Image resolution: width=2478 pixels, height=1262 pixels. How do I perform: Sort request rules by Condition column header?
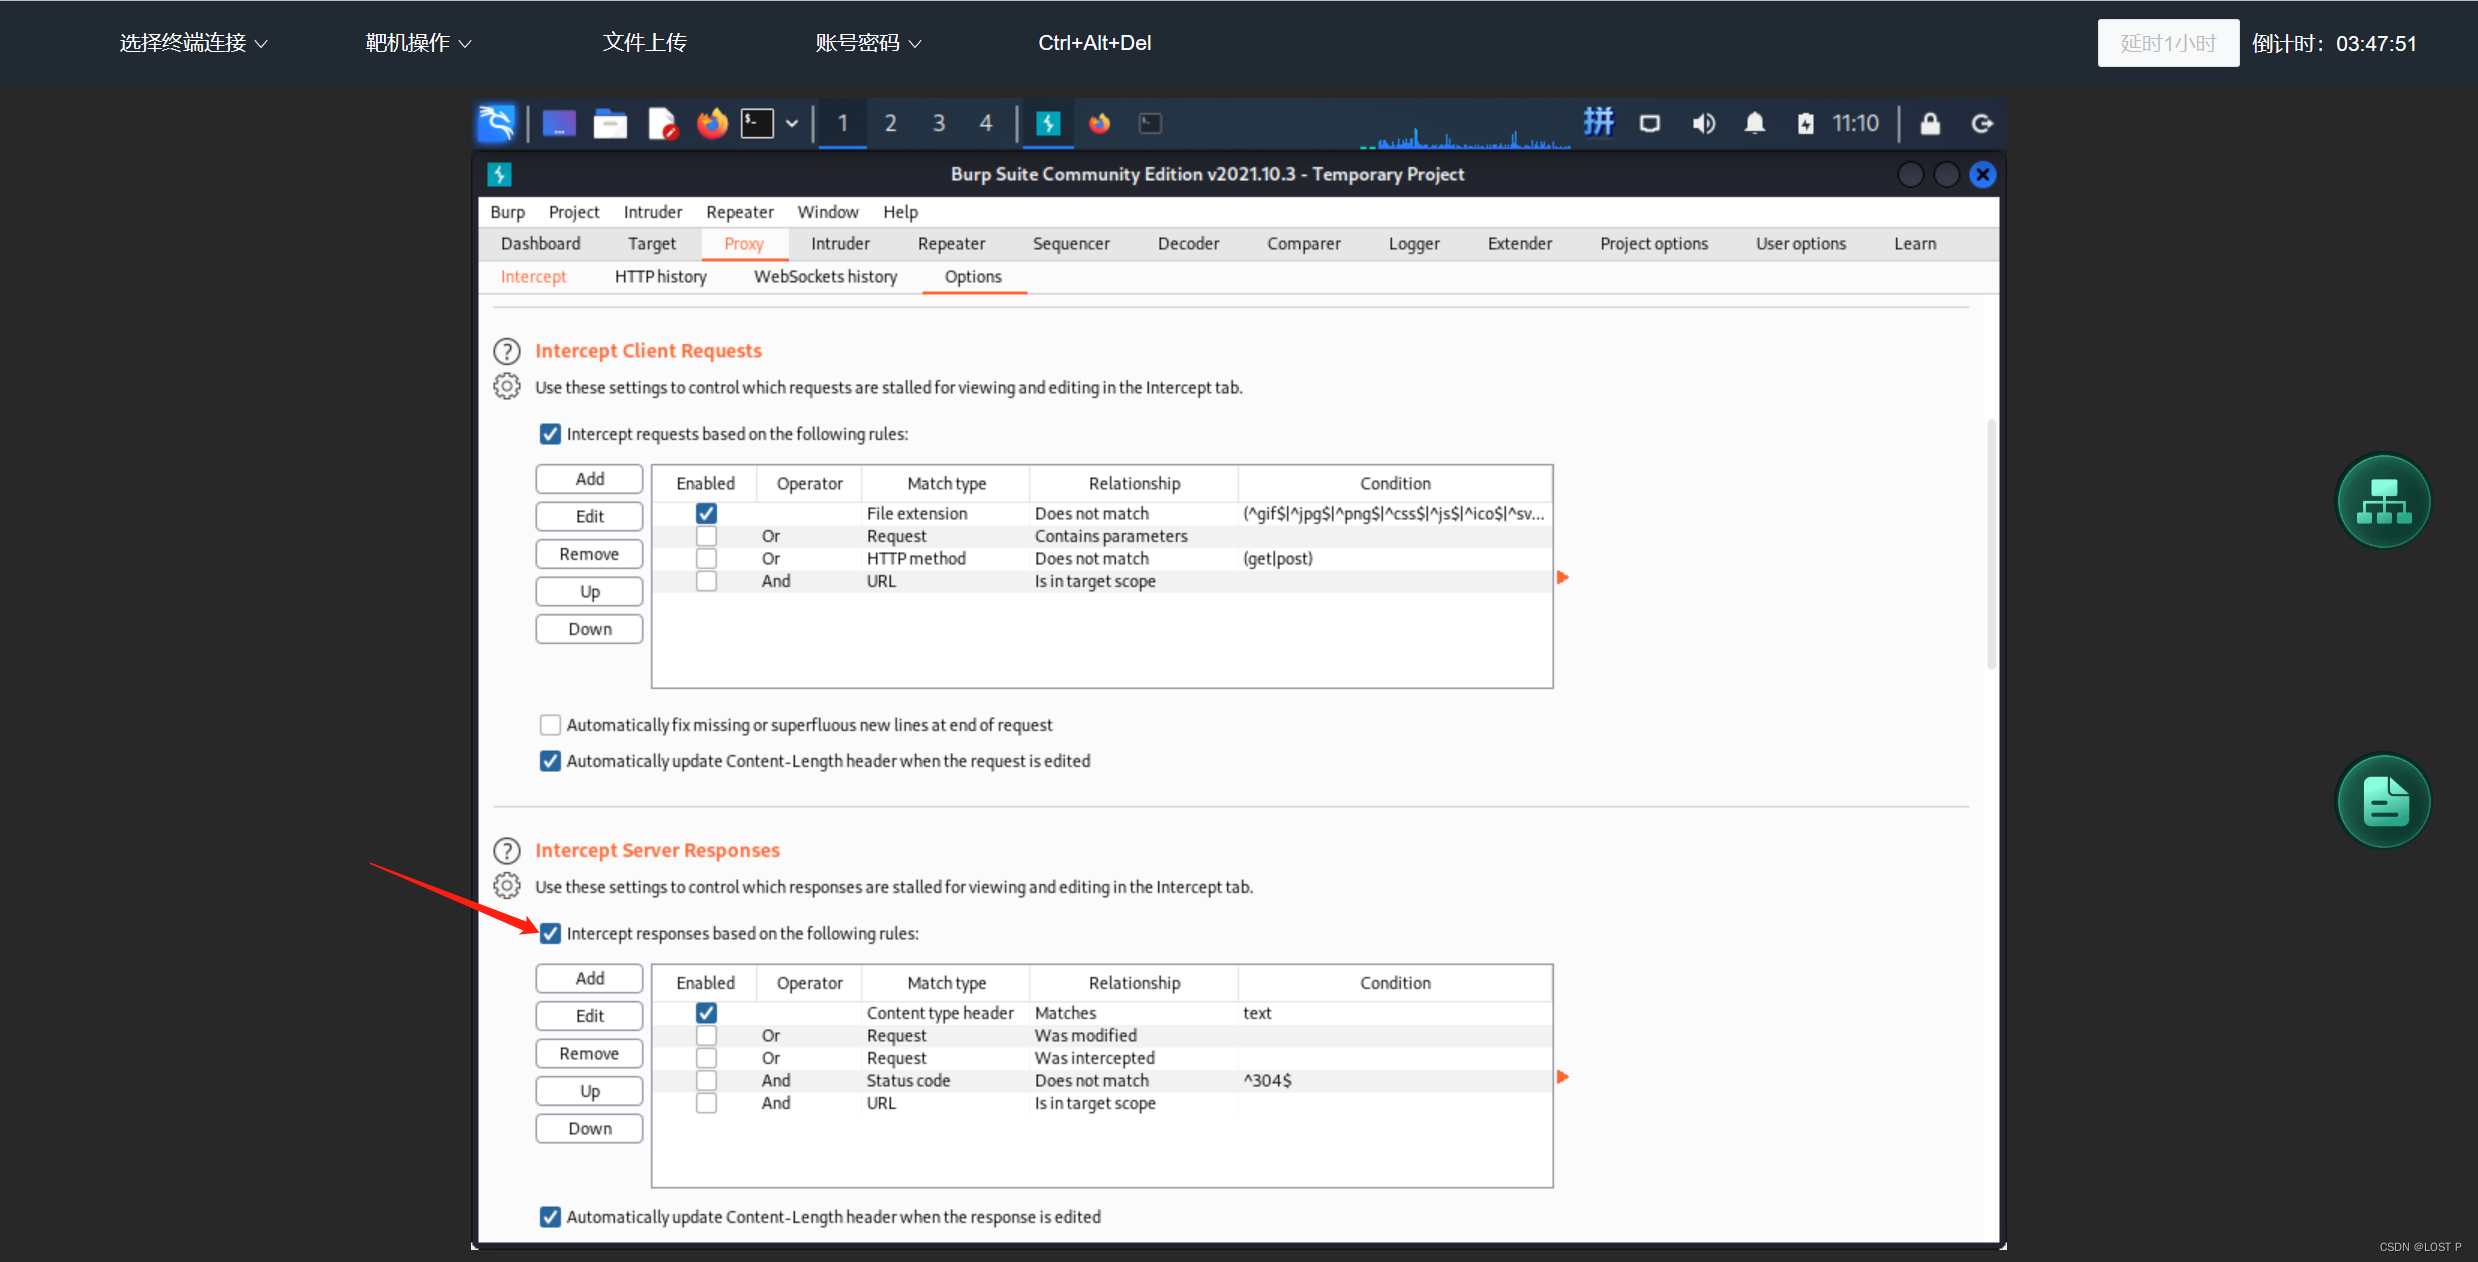tap(1395, 483)
